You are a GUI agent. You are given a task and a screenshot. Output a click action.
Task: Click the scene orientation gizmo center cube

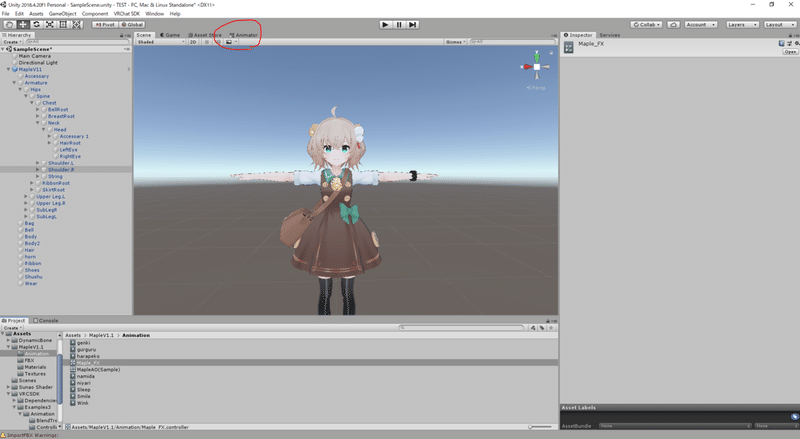click(x=537, y=67)
